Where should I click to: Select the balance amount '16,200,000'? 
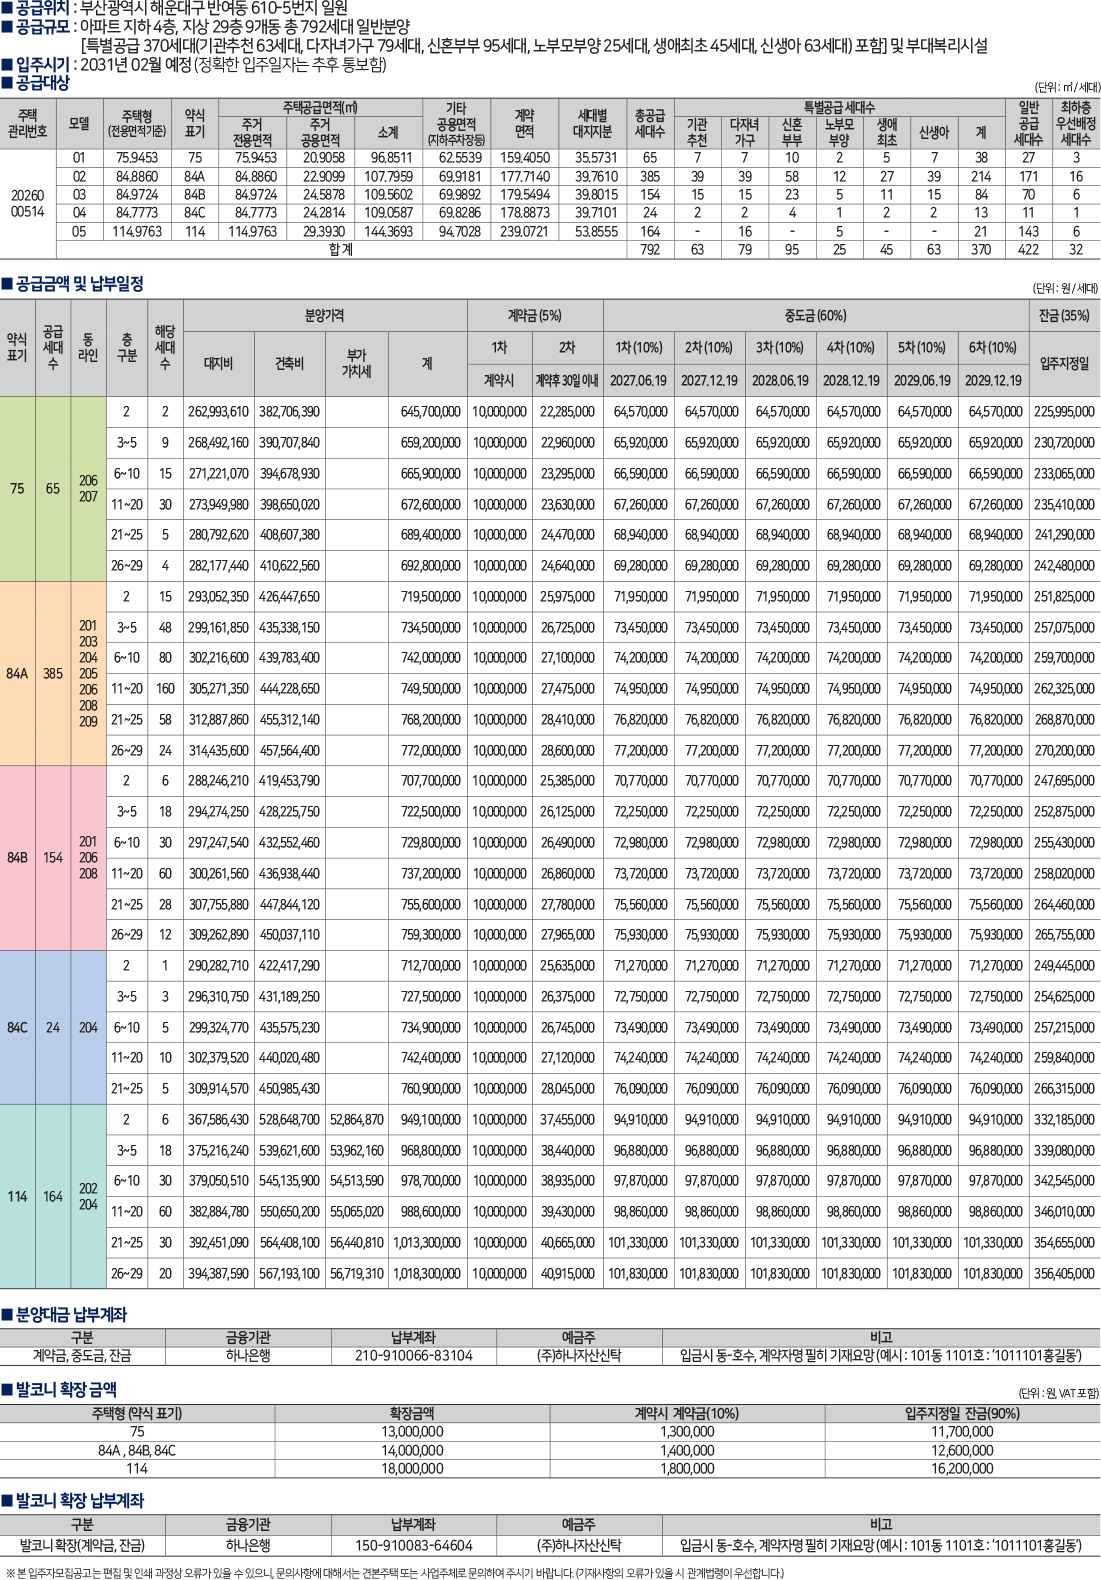pos(962,1469)
